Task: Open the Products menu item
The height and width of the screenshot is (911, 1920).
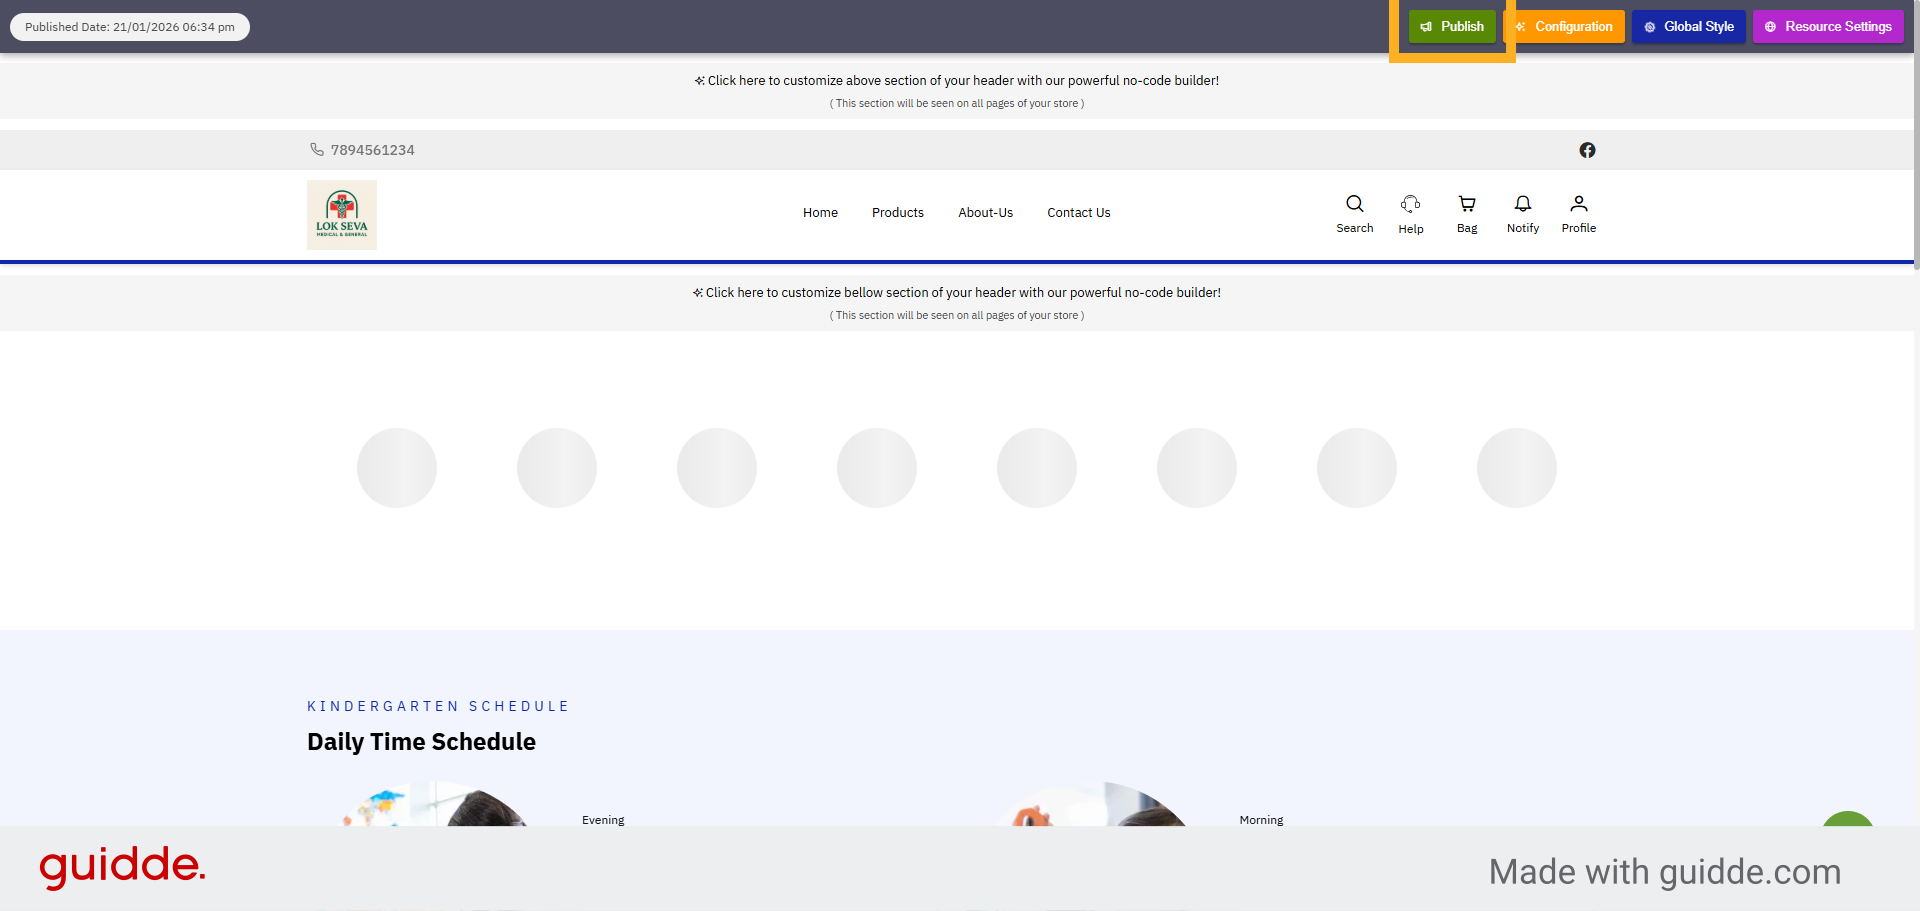Action: [x=897, y=212]
